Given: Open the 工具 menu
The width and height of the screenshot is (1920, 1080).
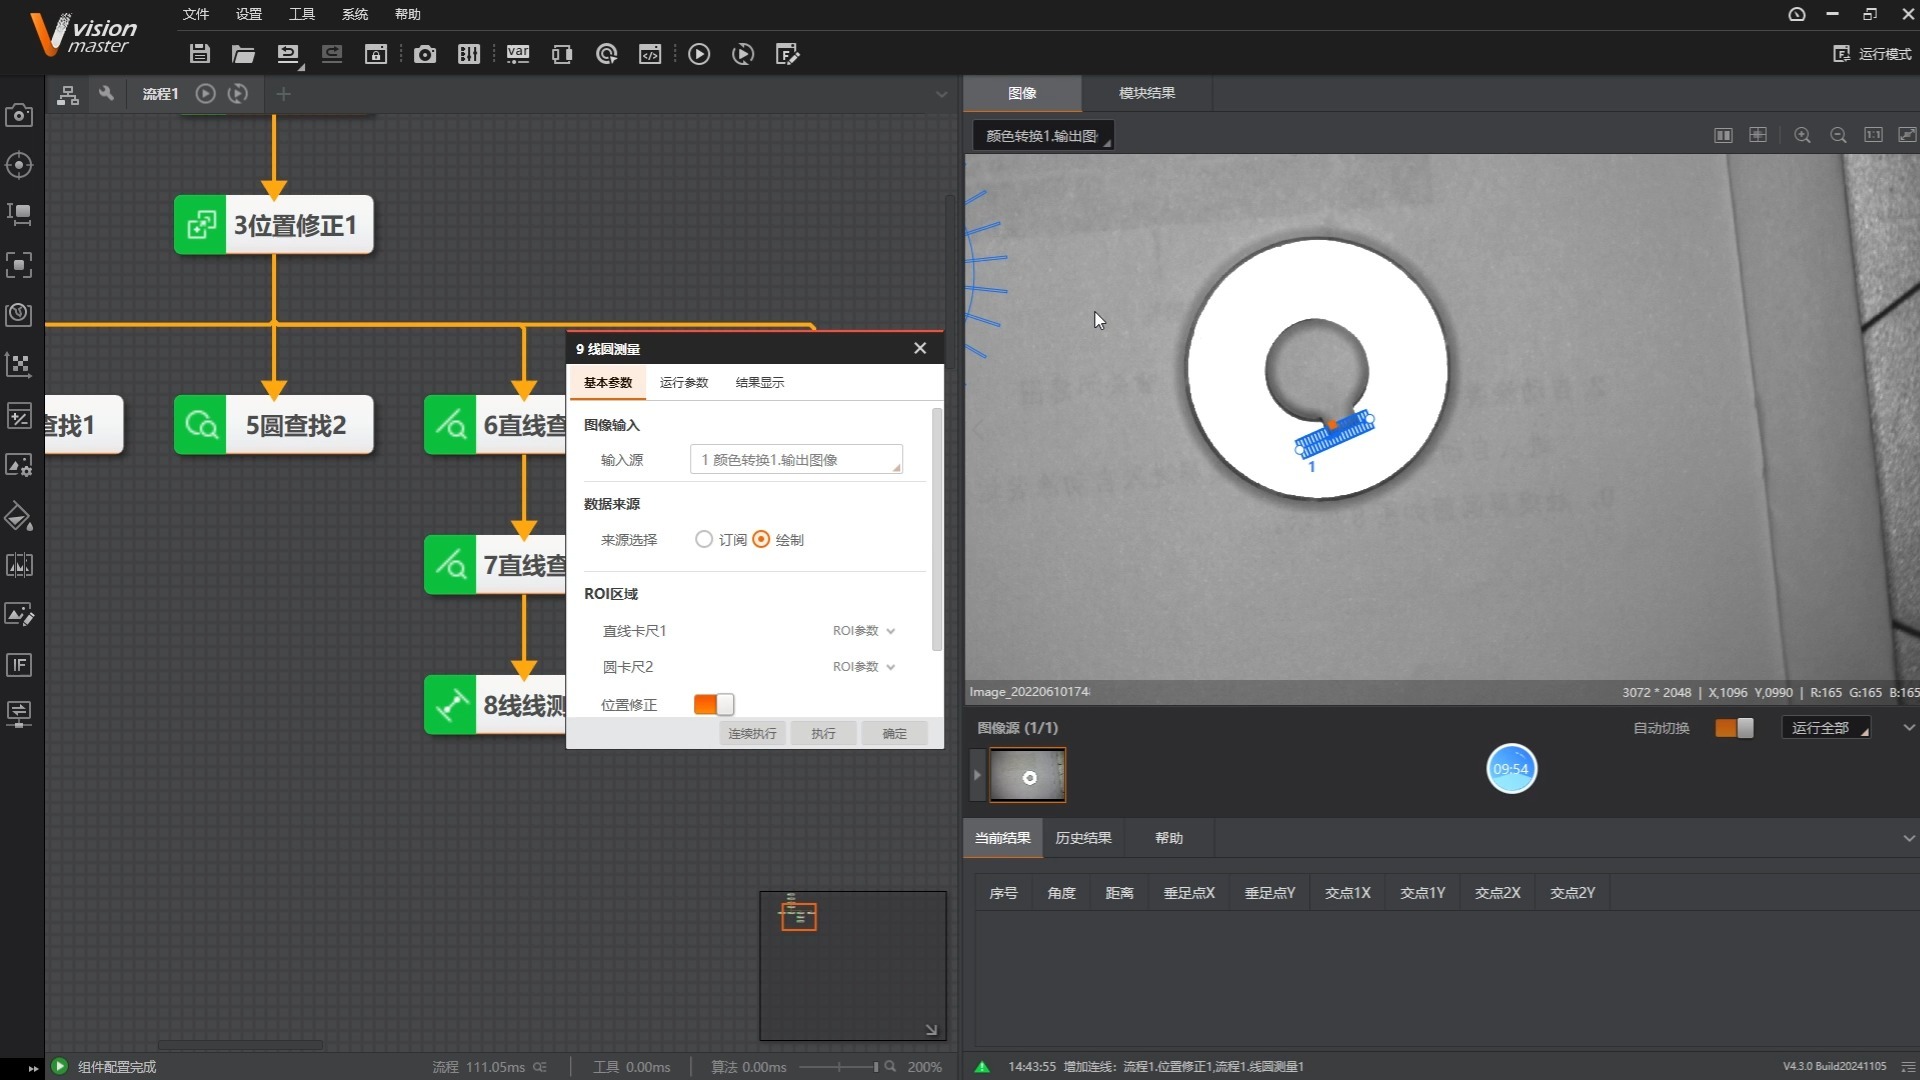Looking at the screenshot, I should (301, 14).
